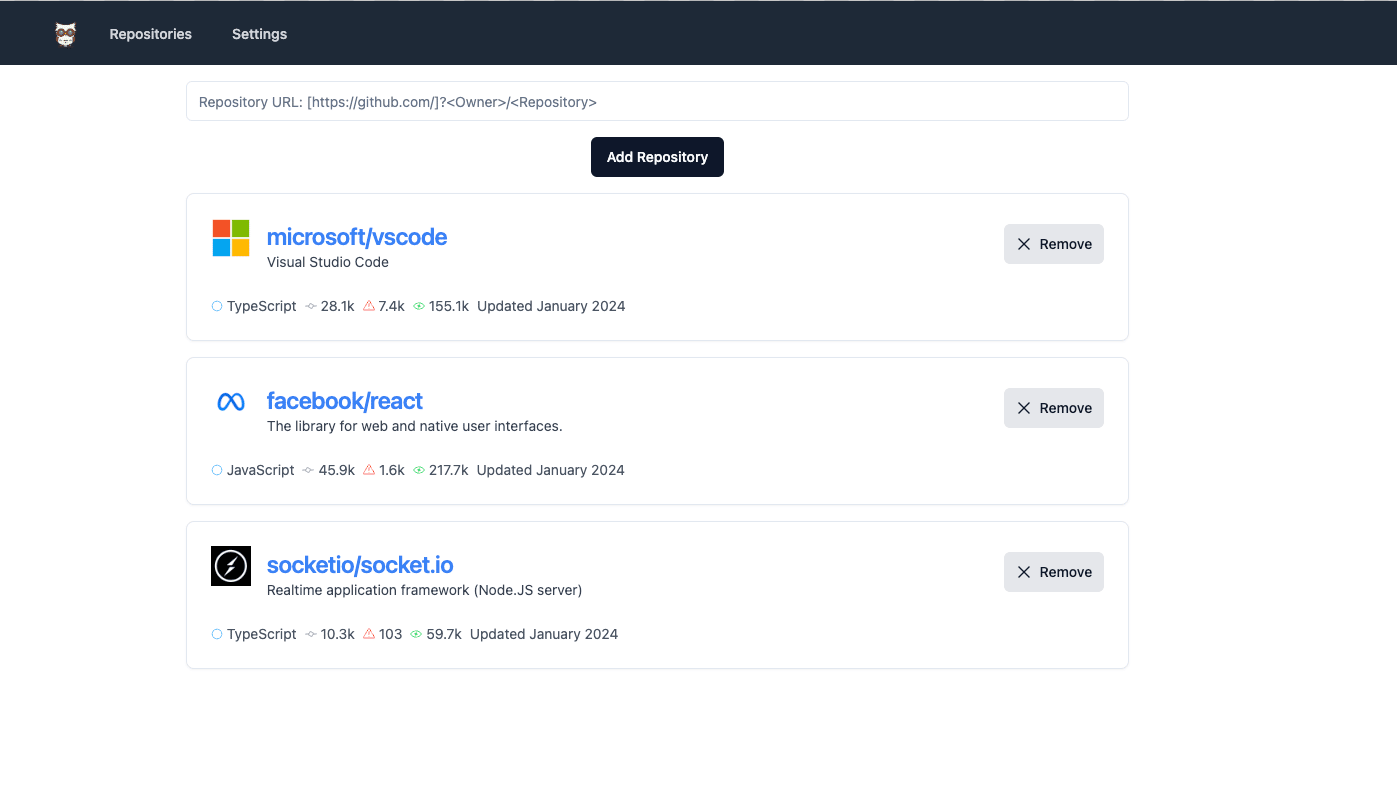Open the microsoft/vscode repository link
1397x797 pixels.
click(357, 237)
